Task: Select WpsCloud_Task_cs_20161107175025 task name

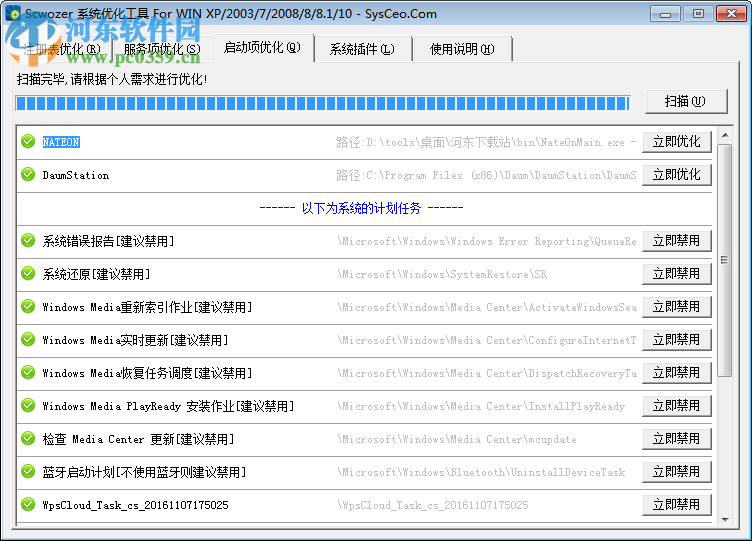Action: [135, 505]
